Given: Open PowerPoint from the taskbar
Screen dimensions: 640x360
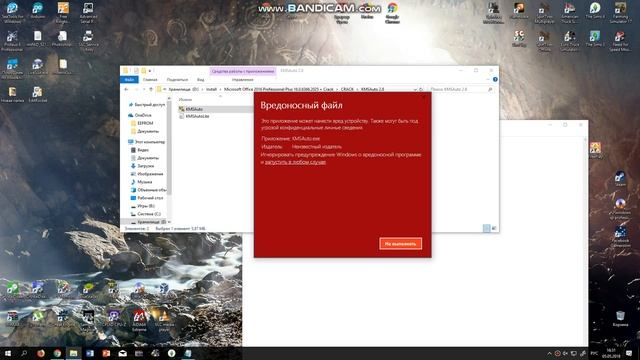Looking at the screenshot, I should pos(106,353).
